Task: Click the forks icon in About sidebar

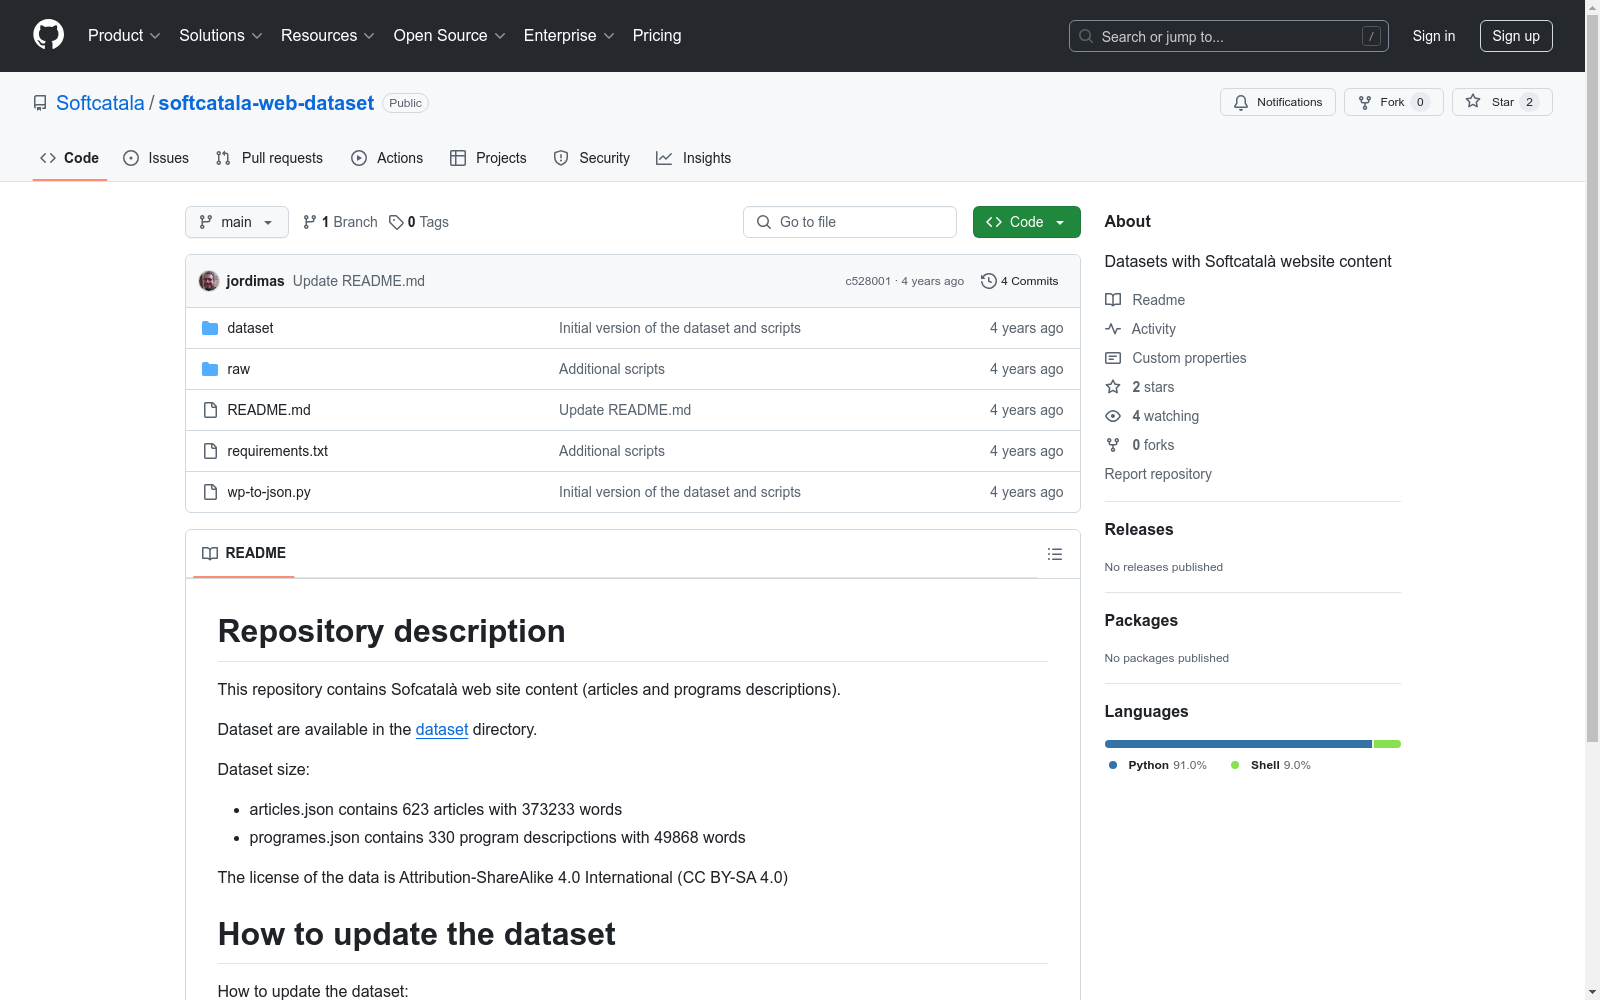Action: tap(1113, 445)
